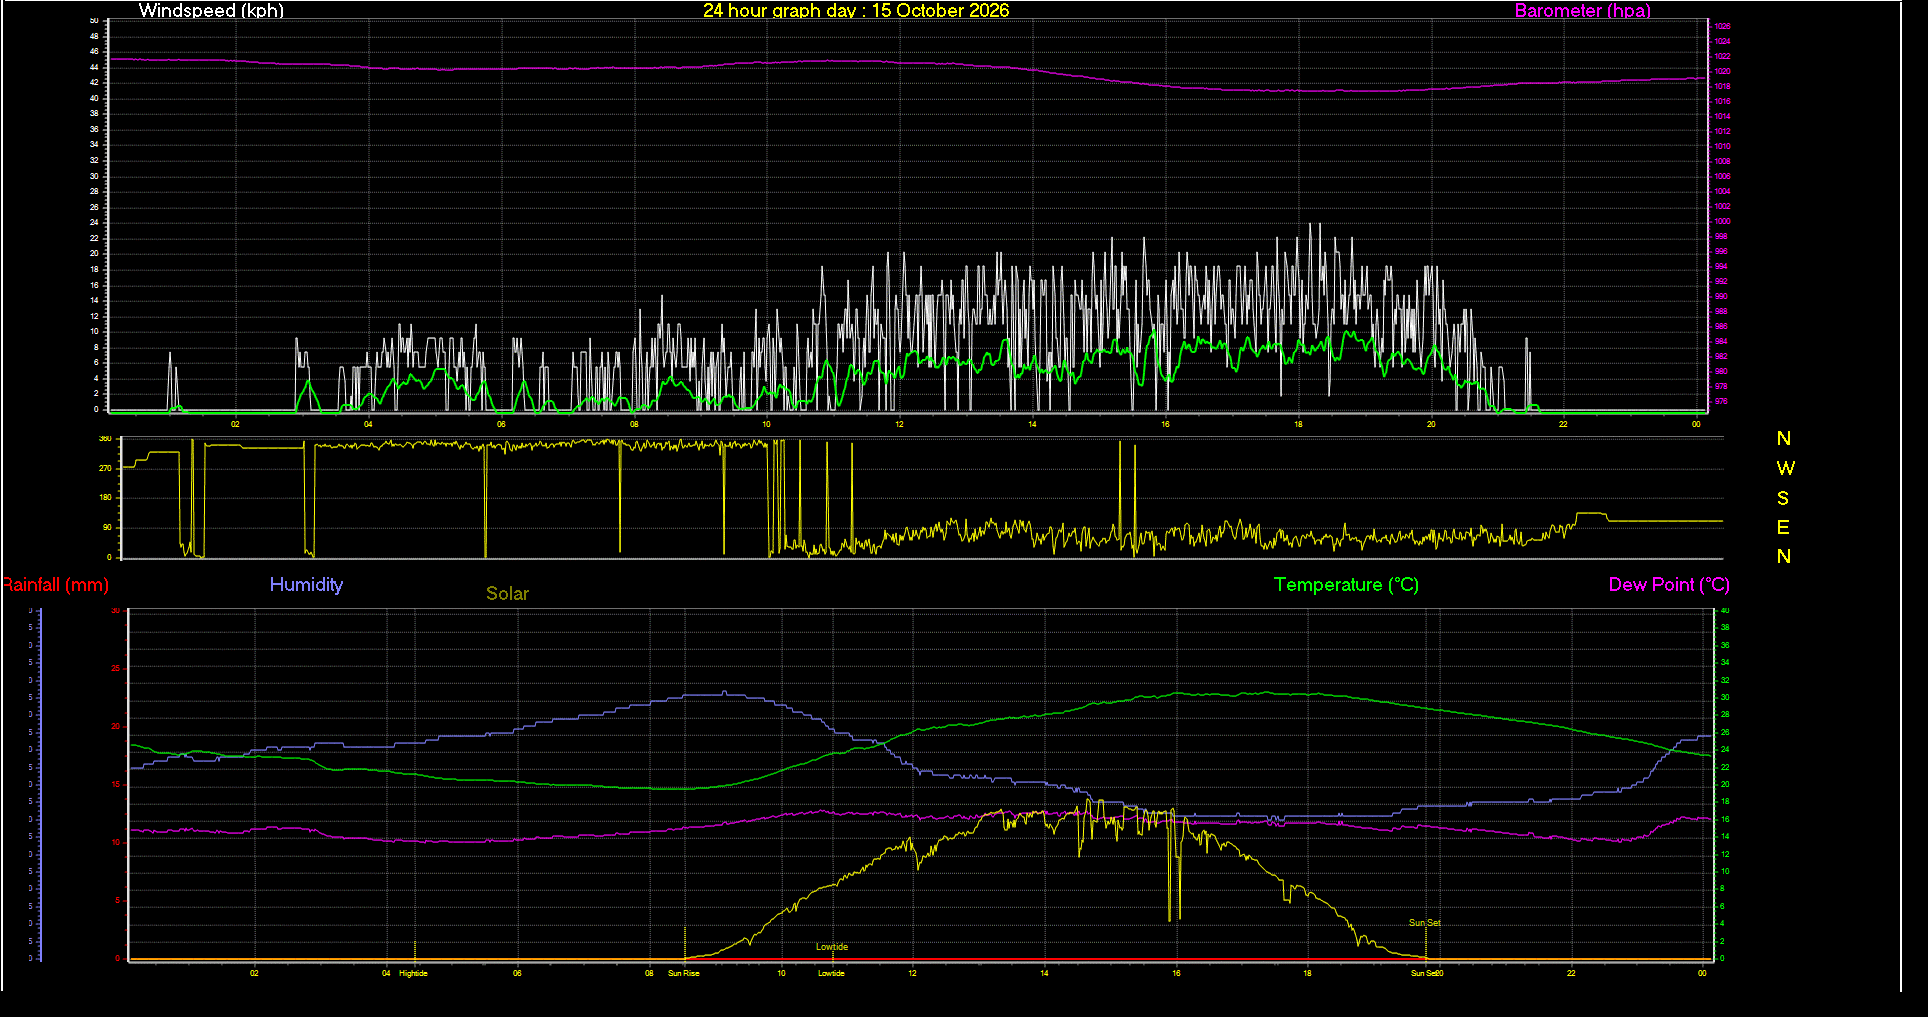The height and width of the screenshot is (1017, 1928).
Task: Click the 'W' wind direction label
Action: tap(1785, 468)
